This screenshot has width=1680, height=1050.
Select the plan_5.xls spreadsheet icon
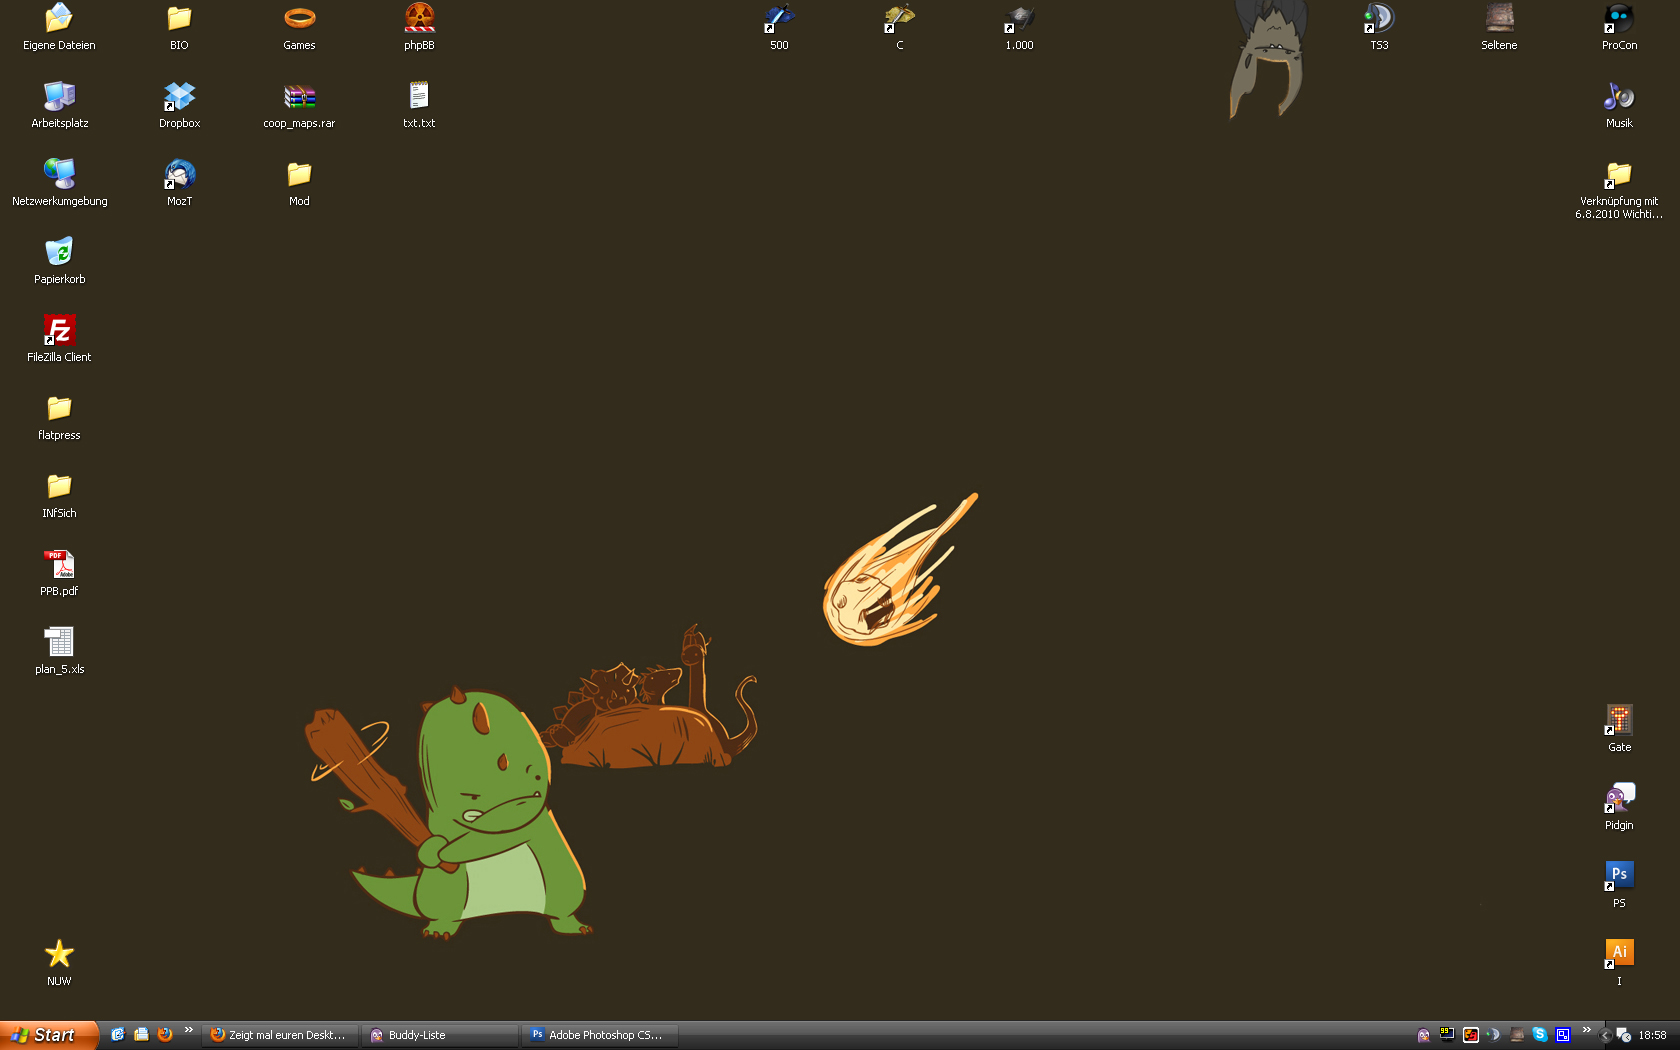pos(59,642)
